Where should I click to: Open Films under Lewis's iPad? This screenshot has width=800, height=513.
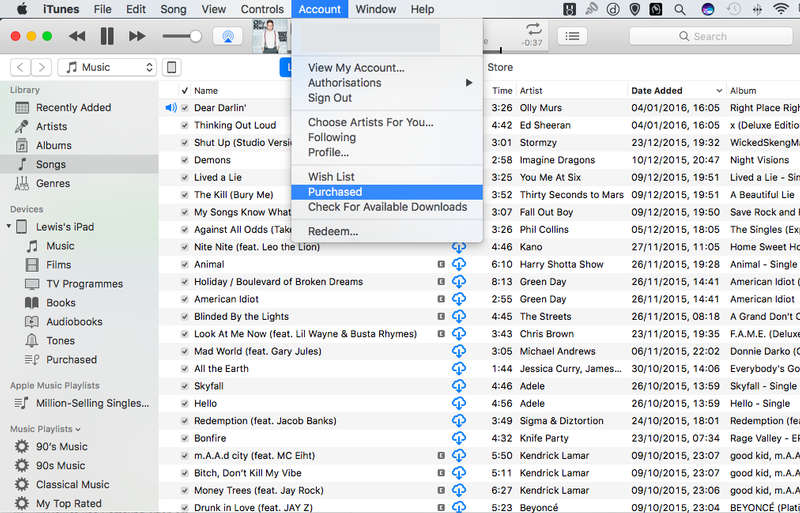click(59, 265)
